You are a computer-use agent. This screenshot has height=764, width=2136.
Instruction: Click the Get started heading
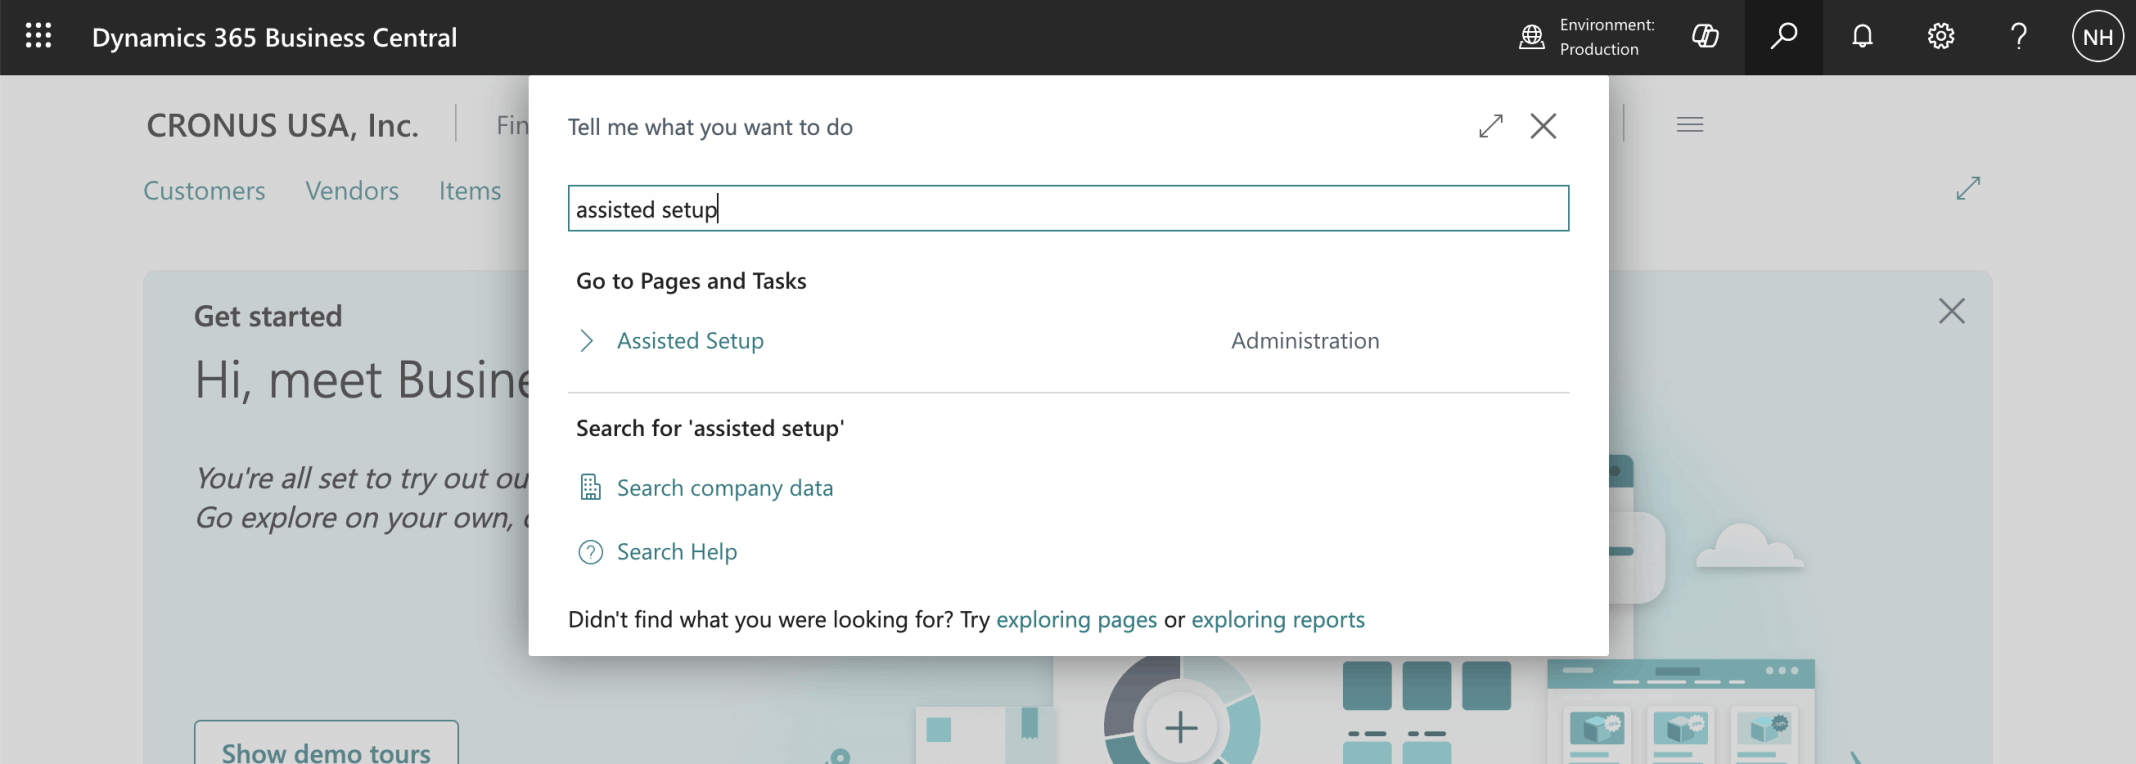(268, 316)
